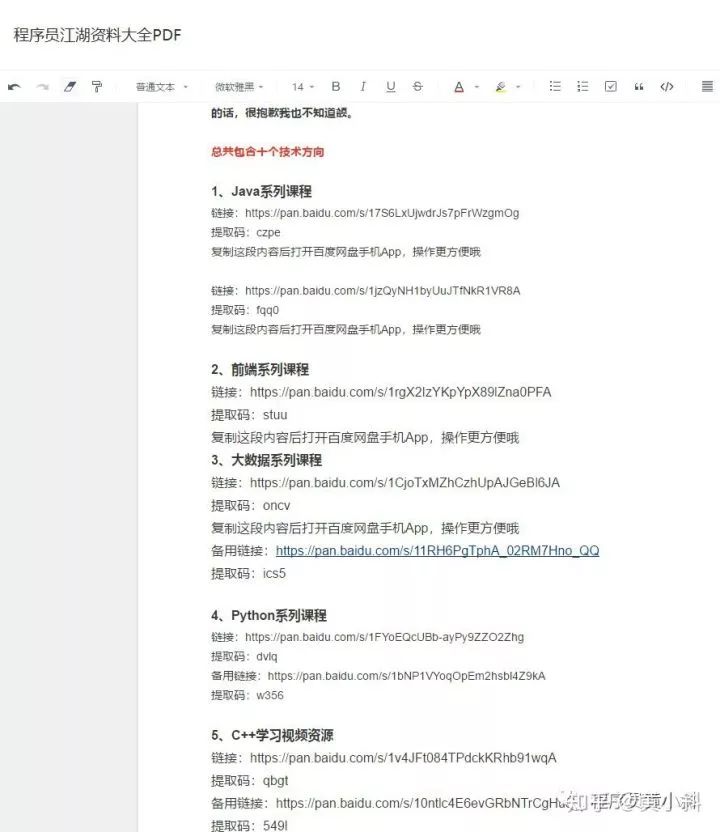
Task: Click the C++ backup link starting 10ntlc4E6
Action: click(x=422, y=803)
